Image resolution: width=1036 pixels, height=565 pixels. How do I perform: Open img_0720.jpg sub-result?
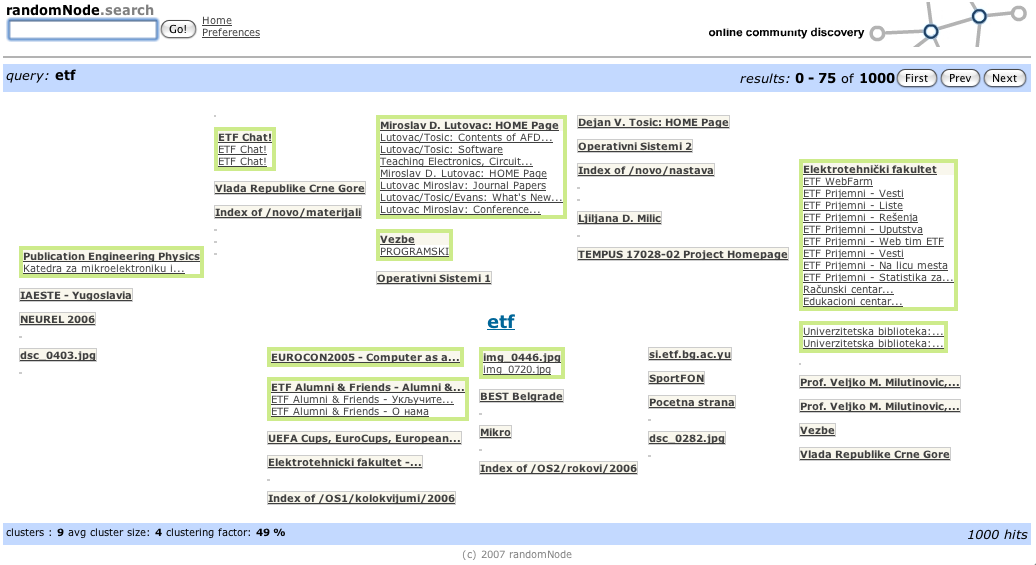[x=517, y=369]
